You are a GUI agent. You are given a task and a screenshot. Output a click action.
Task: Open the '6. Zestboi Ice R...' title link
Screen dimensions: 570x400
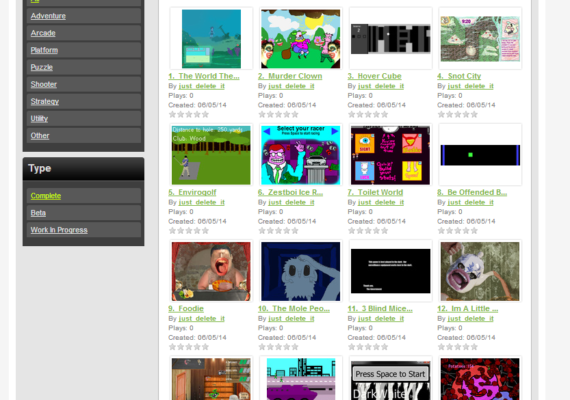click(290, 192)
